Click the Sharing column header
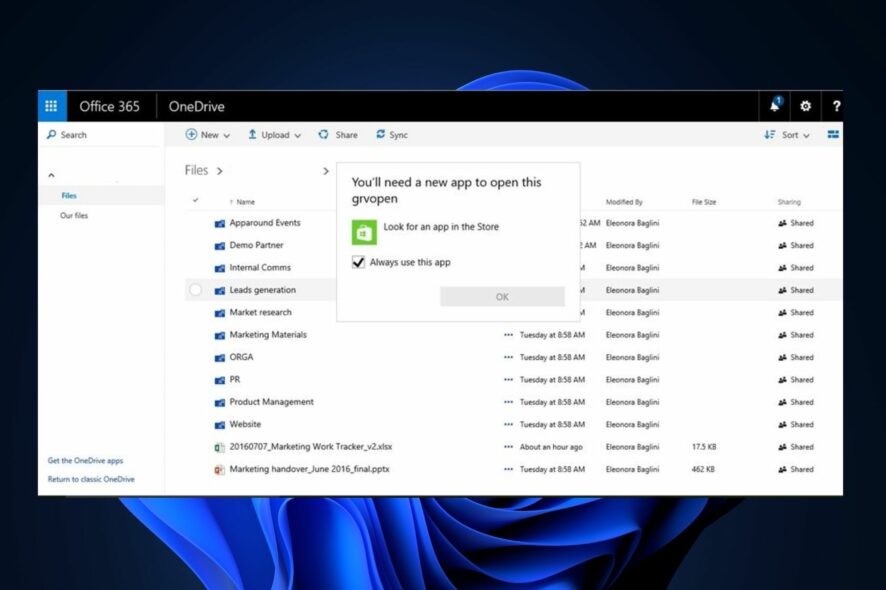This screenshot has width=886, height=590. [789, 202]
